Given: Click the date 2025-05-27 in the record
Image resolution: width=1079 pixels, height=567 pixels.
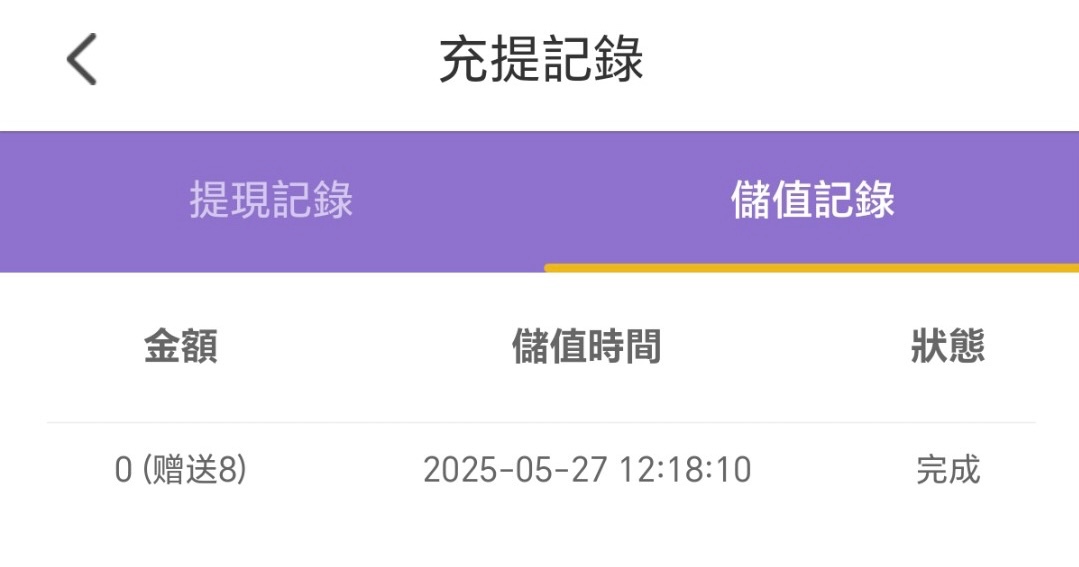Looking at the screenshot, I should (x=516, y=470).
